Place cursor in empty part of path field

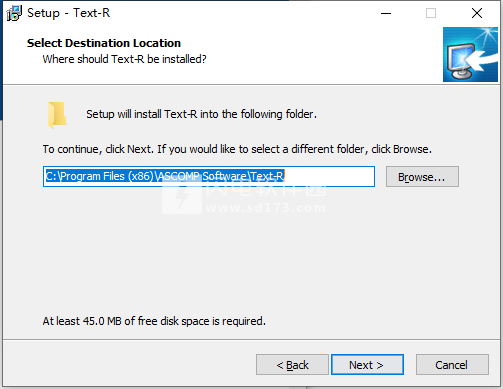click(x=329, y=176)
